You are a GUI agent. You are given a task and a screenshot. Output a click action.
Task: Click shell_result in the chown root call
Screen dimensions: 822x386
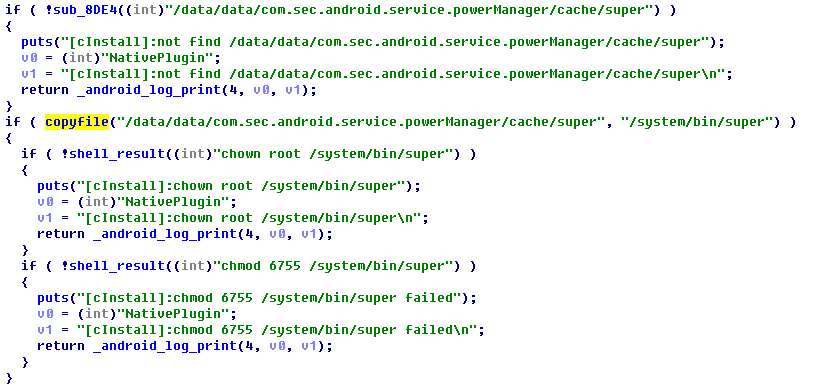point(117,154)
